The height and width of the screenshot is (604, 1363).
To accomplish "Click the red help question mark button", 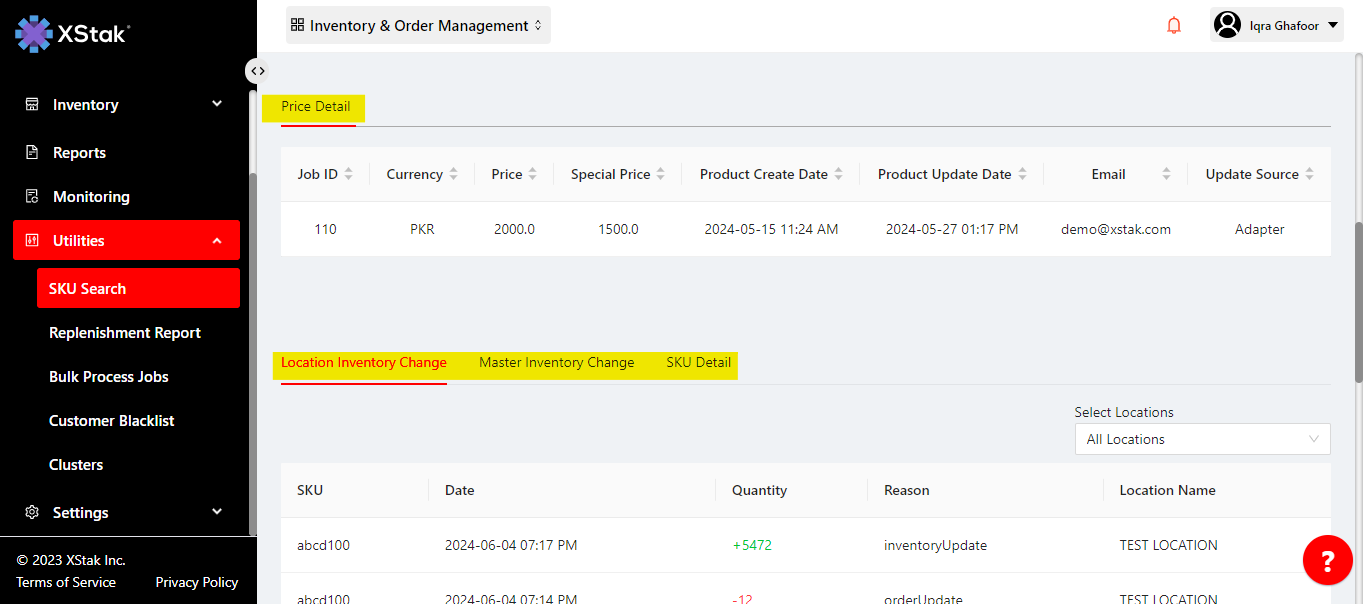I will point(1327,560).
